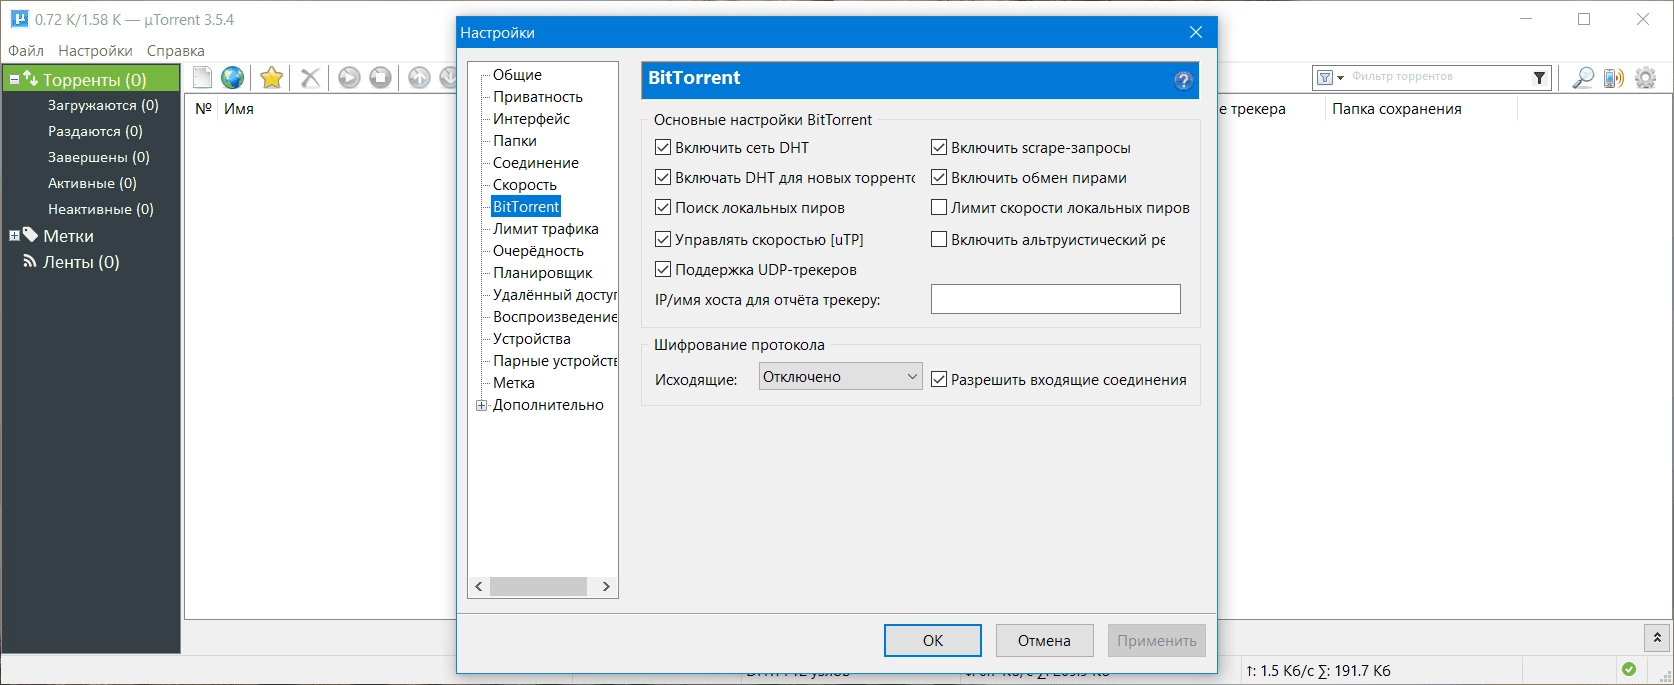Click the Remove torrent X icon
This screenshot has width=1674, height=685.
tap(311, 77)
